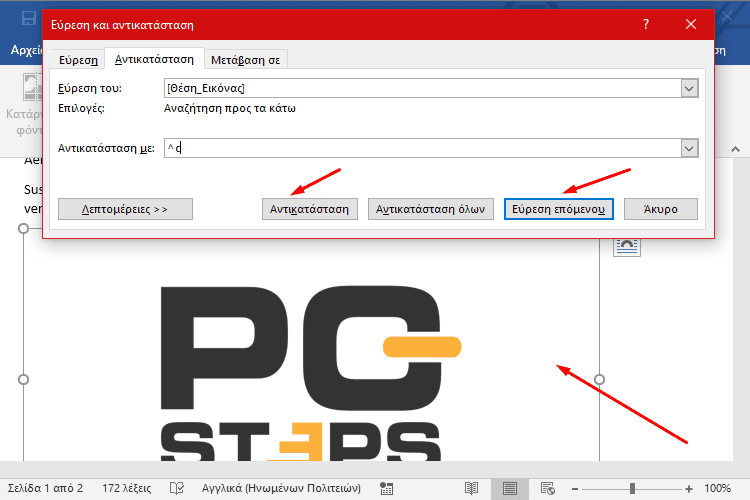Open the Αρχείο menu in Word

click(x=26, y=50)
